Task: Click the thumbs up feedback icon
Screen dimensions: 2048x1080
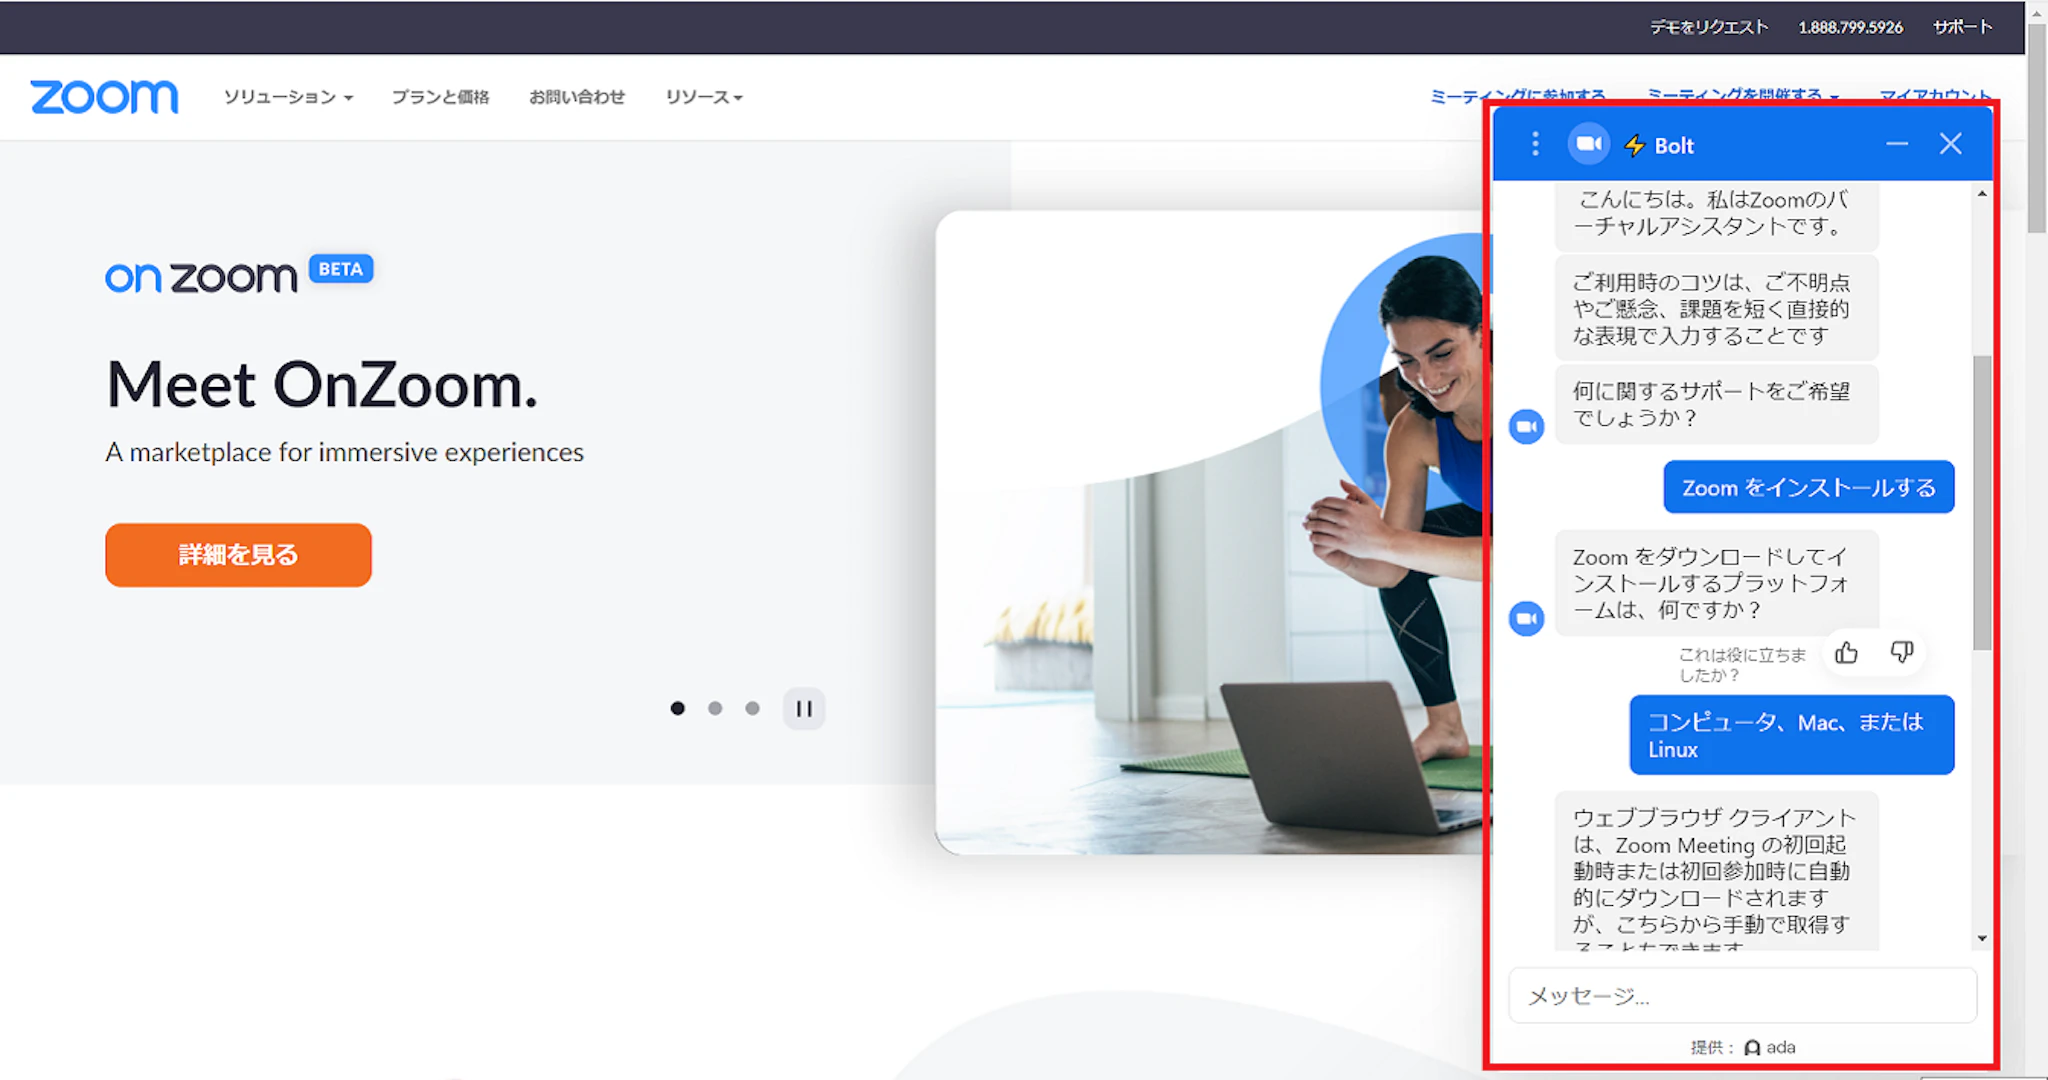Action: (x=1846, y=653)
